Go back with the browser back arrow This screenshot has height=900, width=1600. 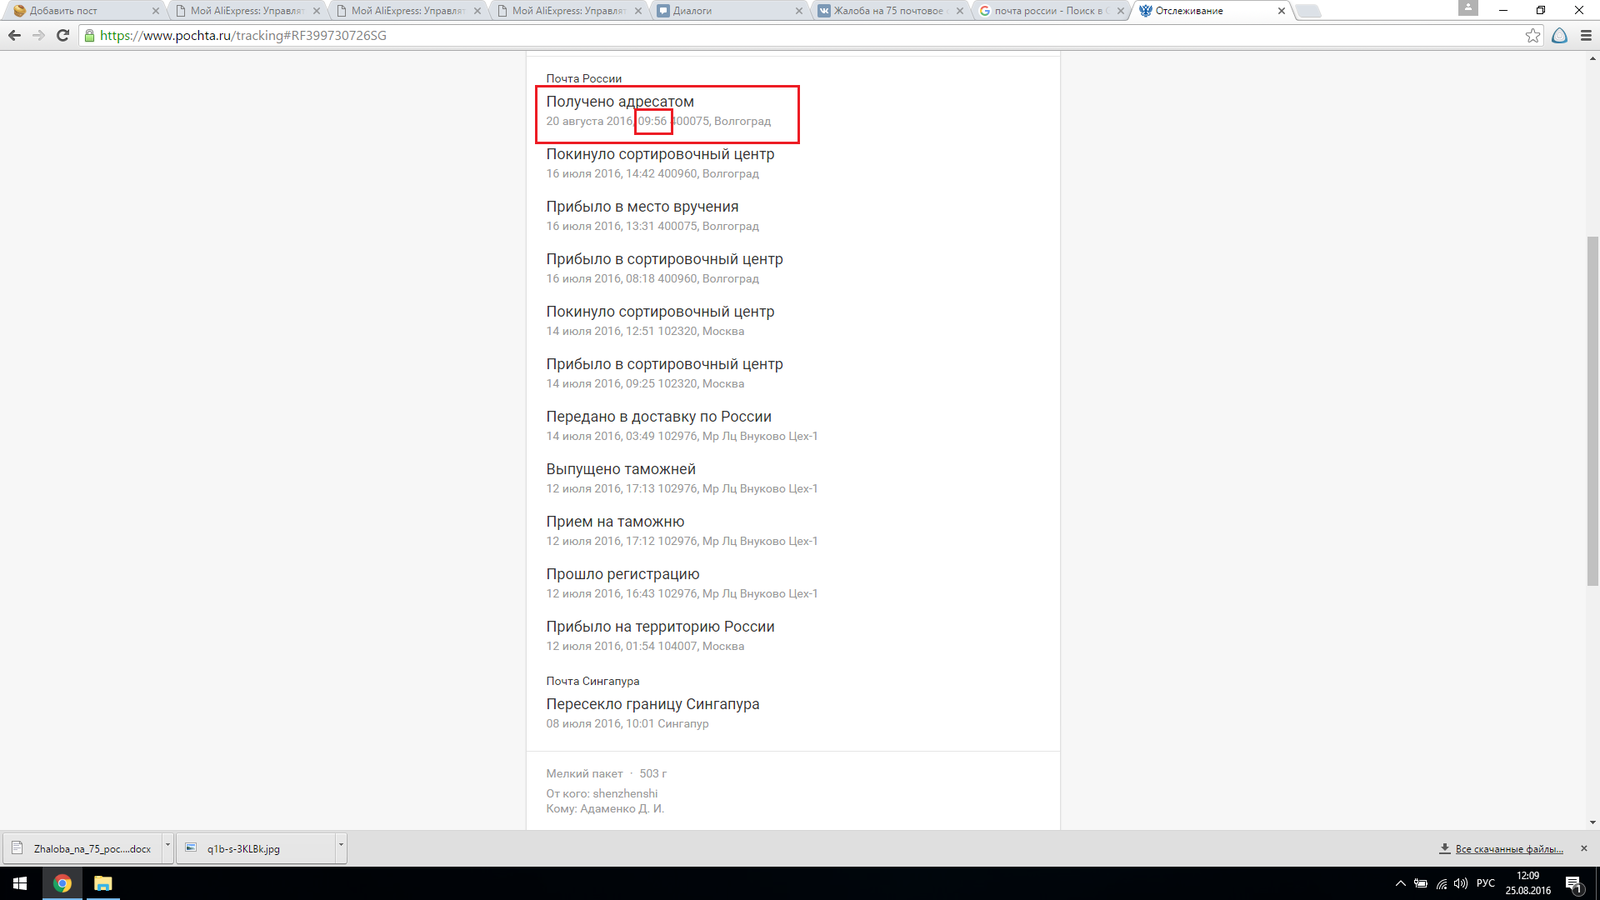click(x=14, y=35)
